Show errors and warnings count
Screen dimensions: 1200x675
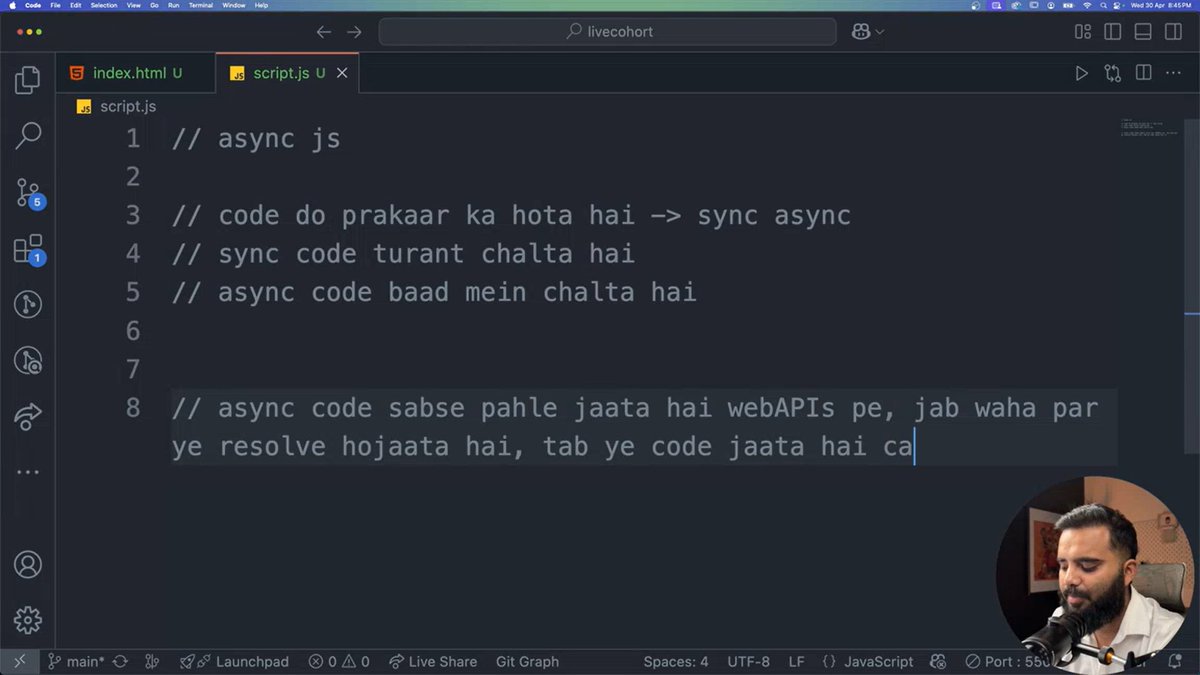tap(339, 661)
